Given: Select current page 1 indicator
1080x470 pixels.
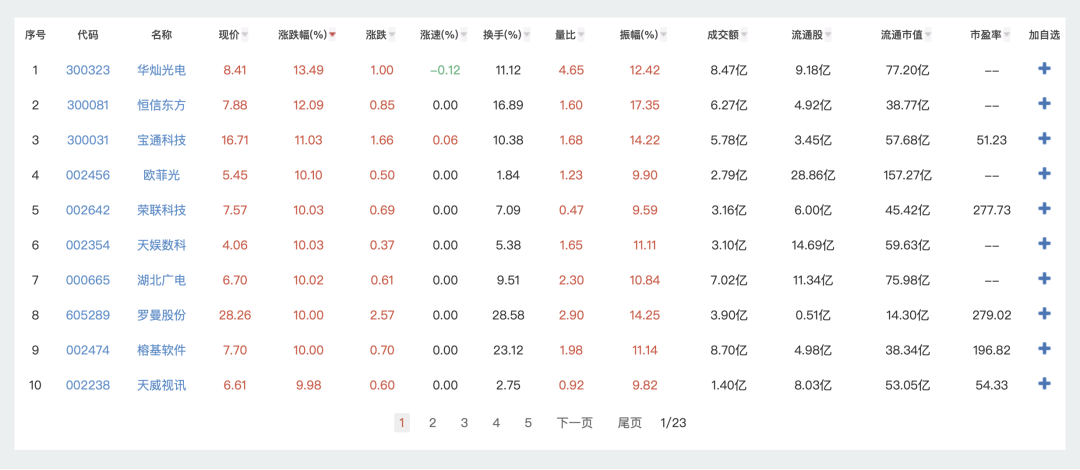Looking at the screenshot, I should point(401,423).
